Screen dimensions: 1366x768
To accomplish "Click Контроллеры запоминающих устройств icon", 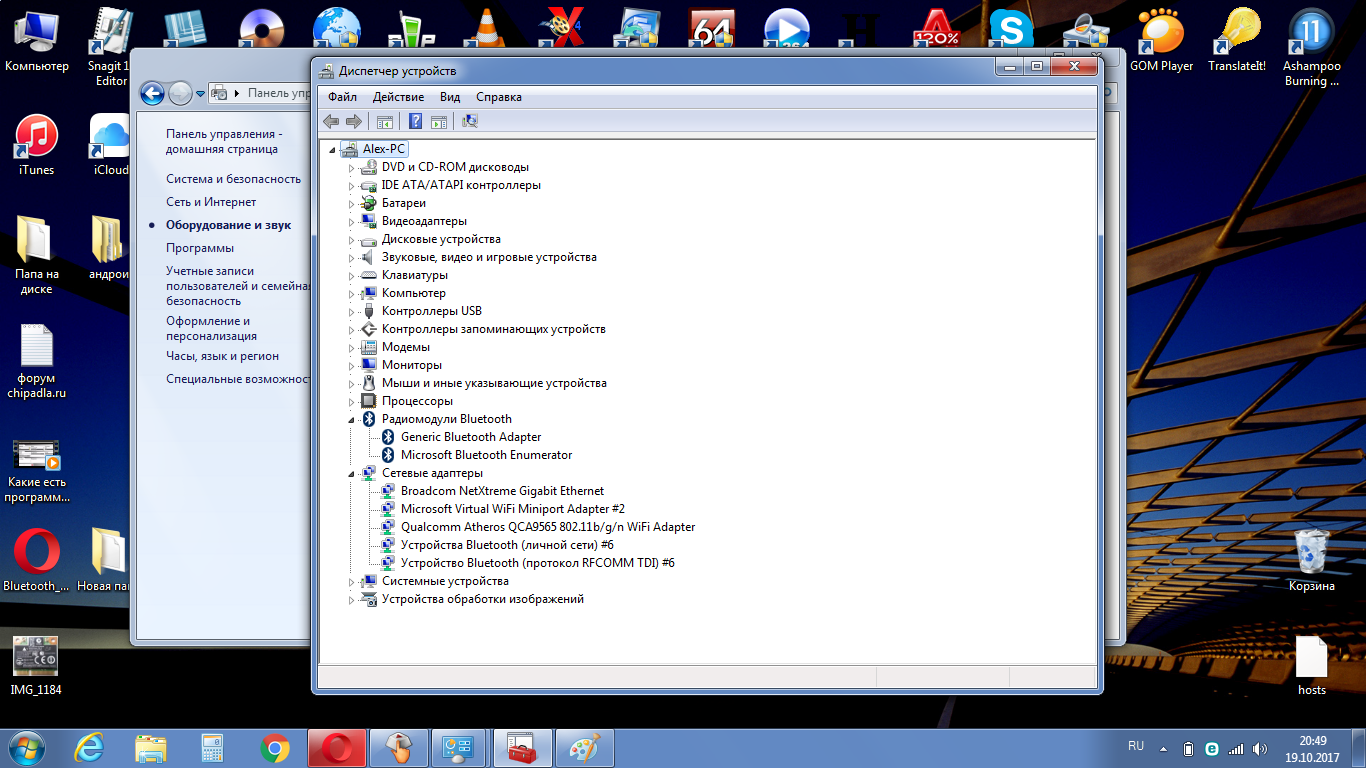I will (x=368, y=329).
